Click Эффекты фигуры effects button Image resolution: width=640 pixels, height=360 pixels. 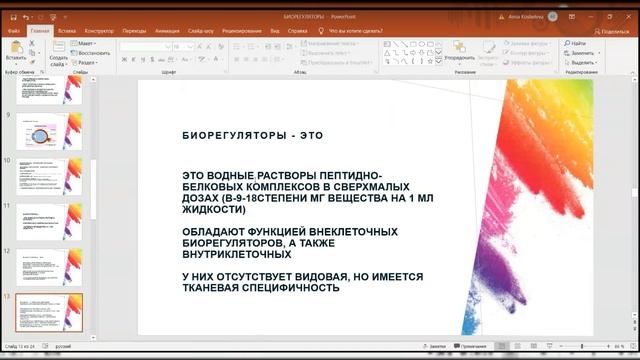[x=527, y=62]
